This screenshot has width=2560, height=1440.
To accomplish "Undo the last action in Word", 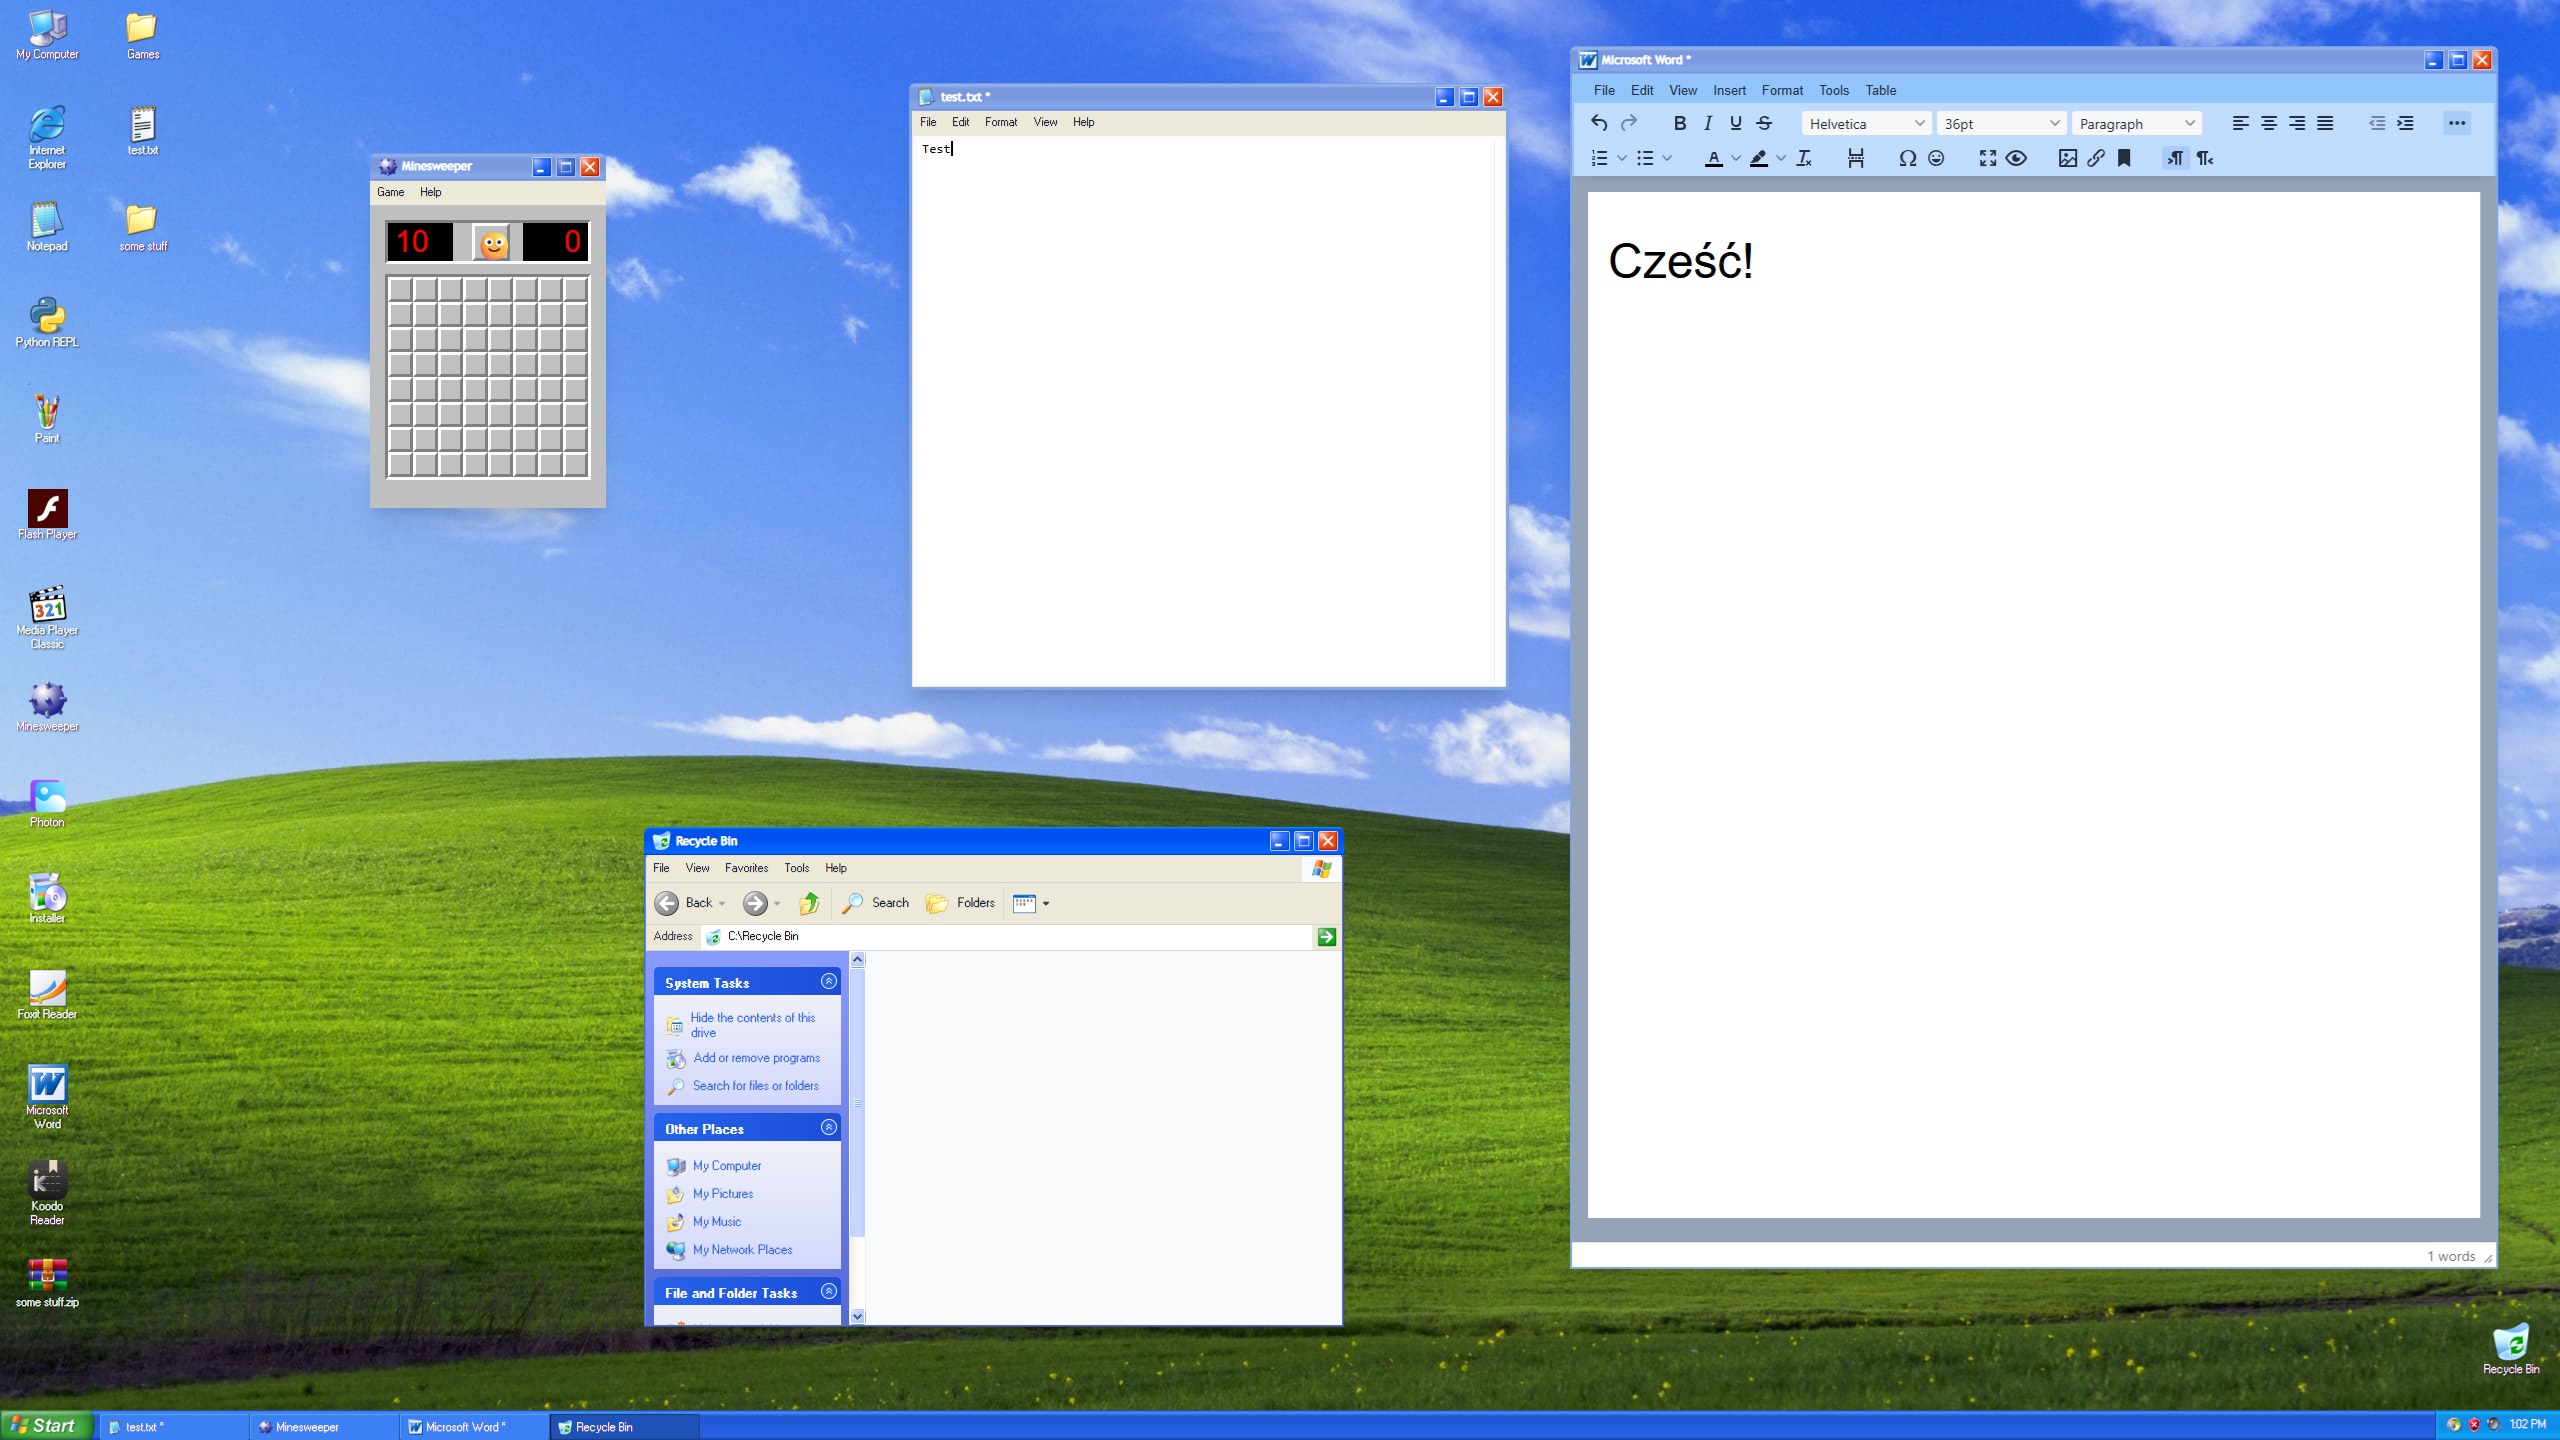I will click(x=1599, y=123).
